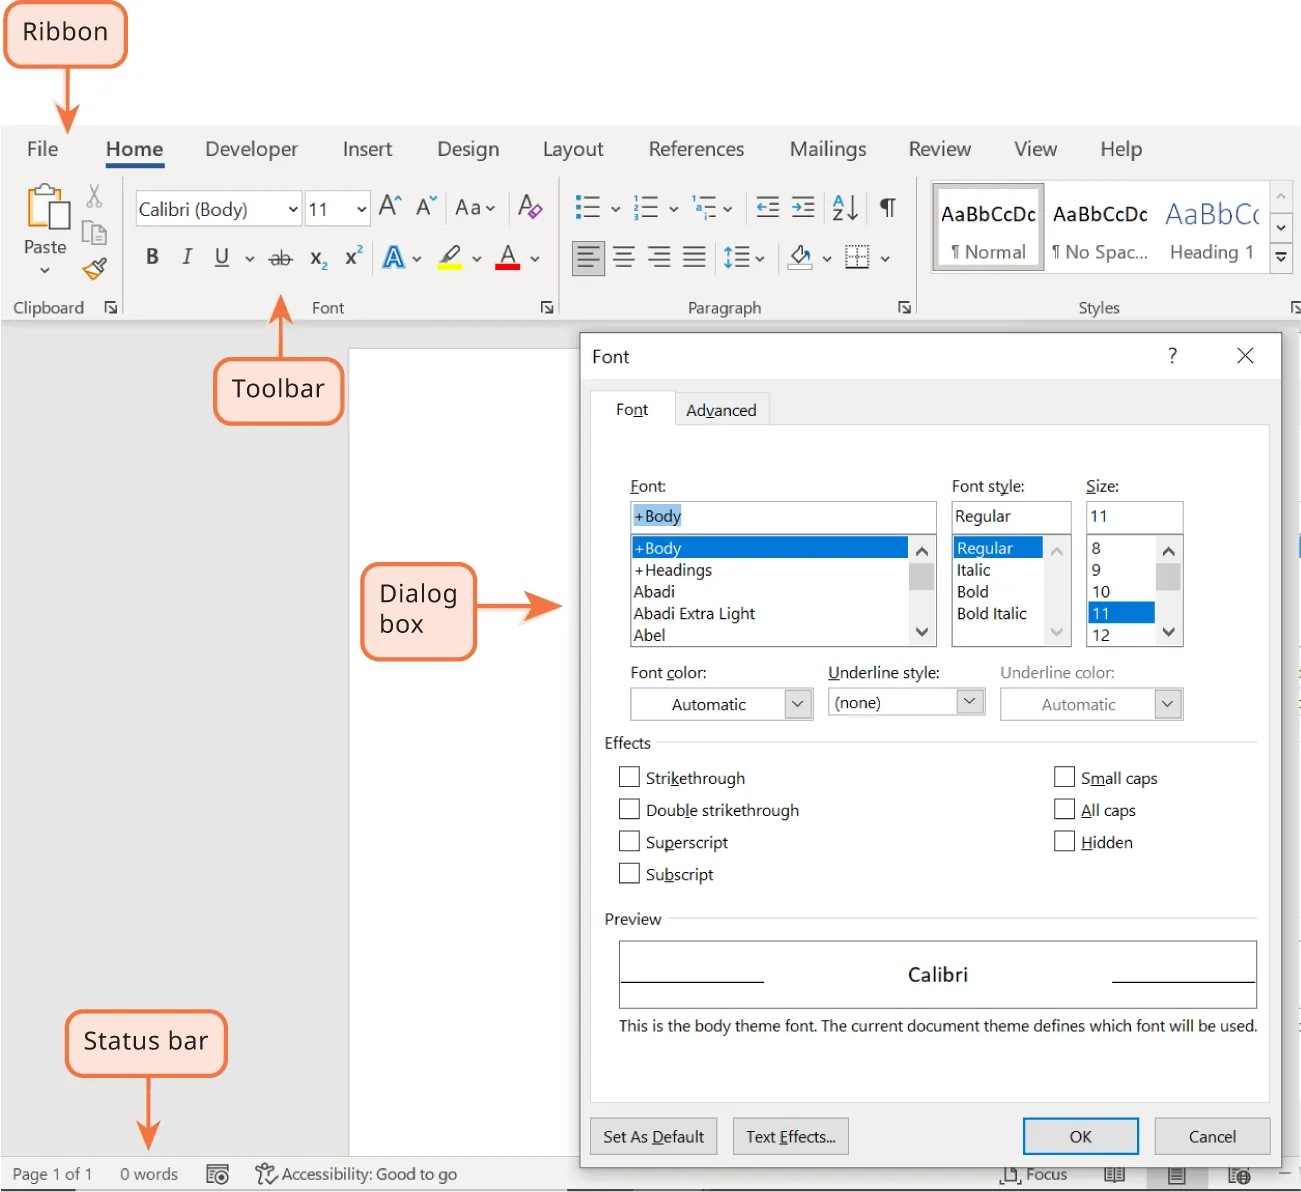Select Bold Italic in the Font style list
This screenshot has width=1301, height=1192.
[992, 613]
